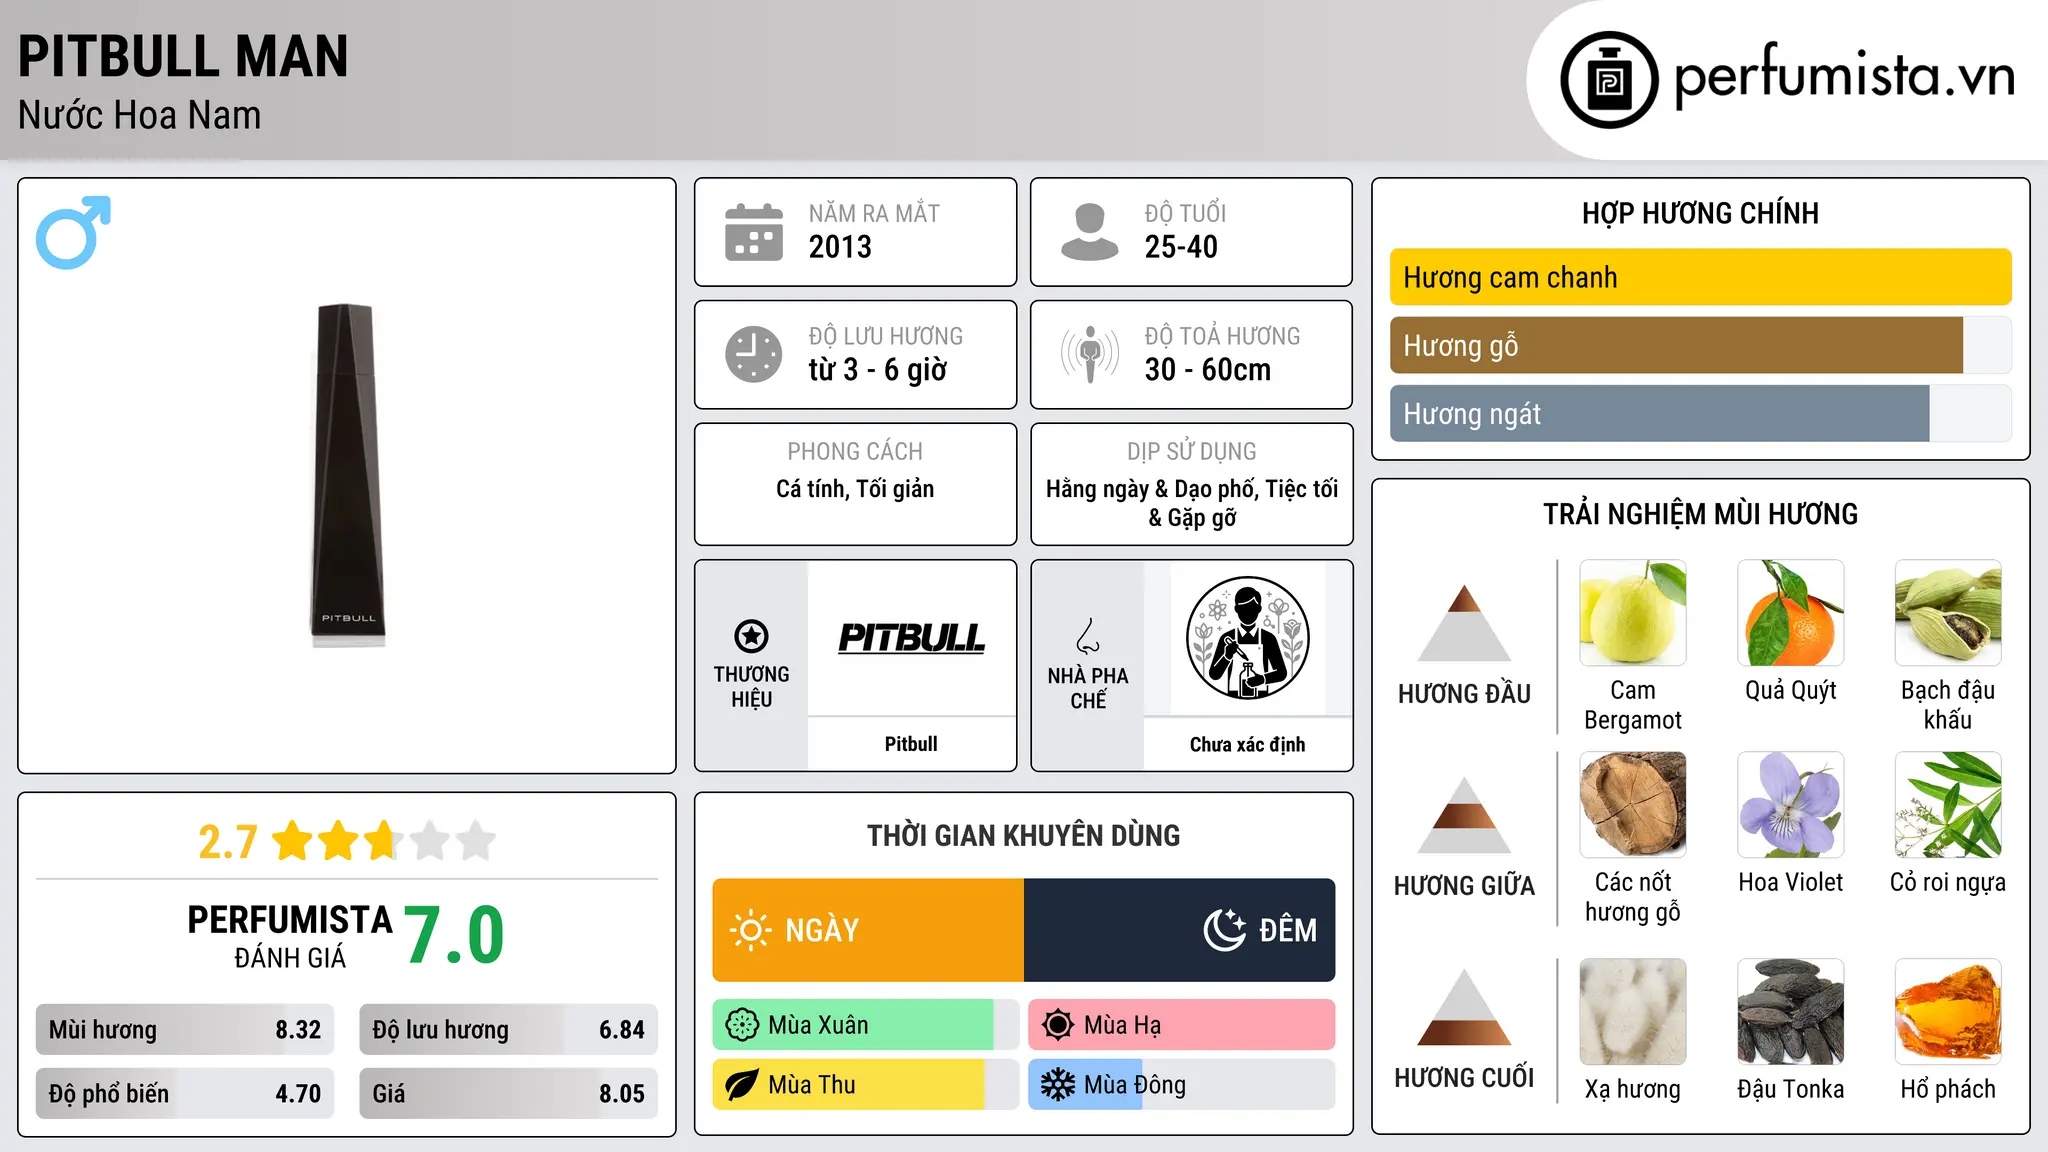This screenshot has height=1152, width=2048.
Task: Click the Perfumista score 7.0
Action: pos(455,935)
